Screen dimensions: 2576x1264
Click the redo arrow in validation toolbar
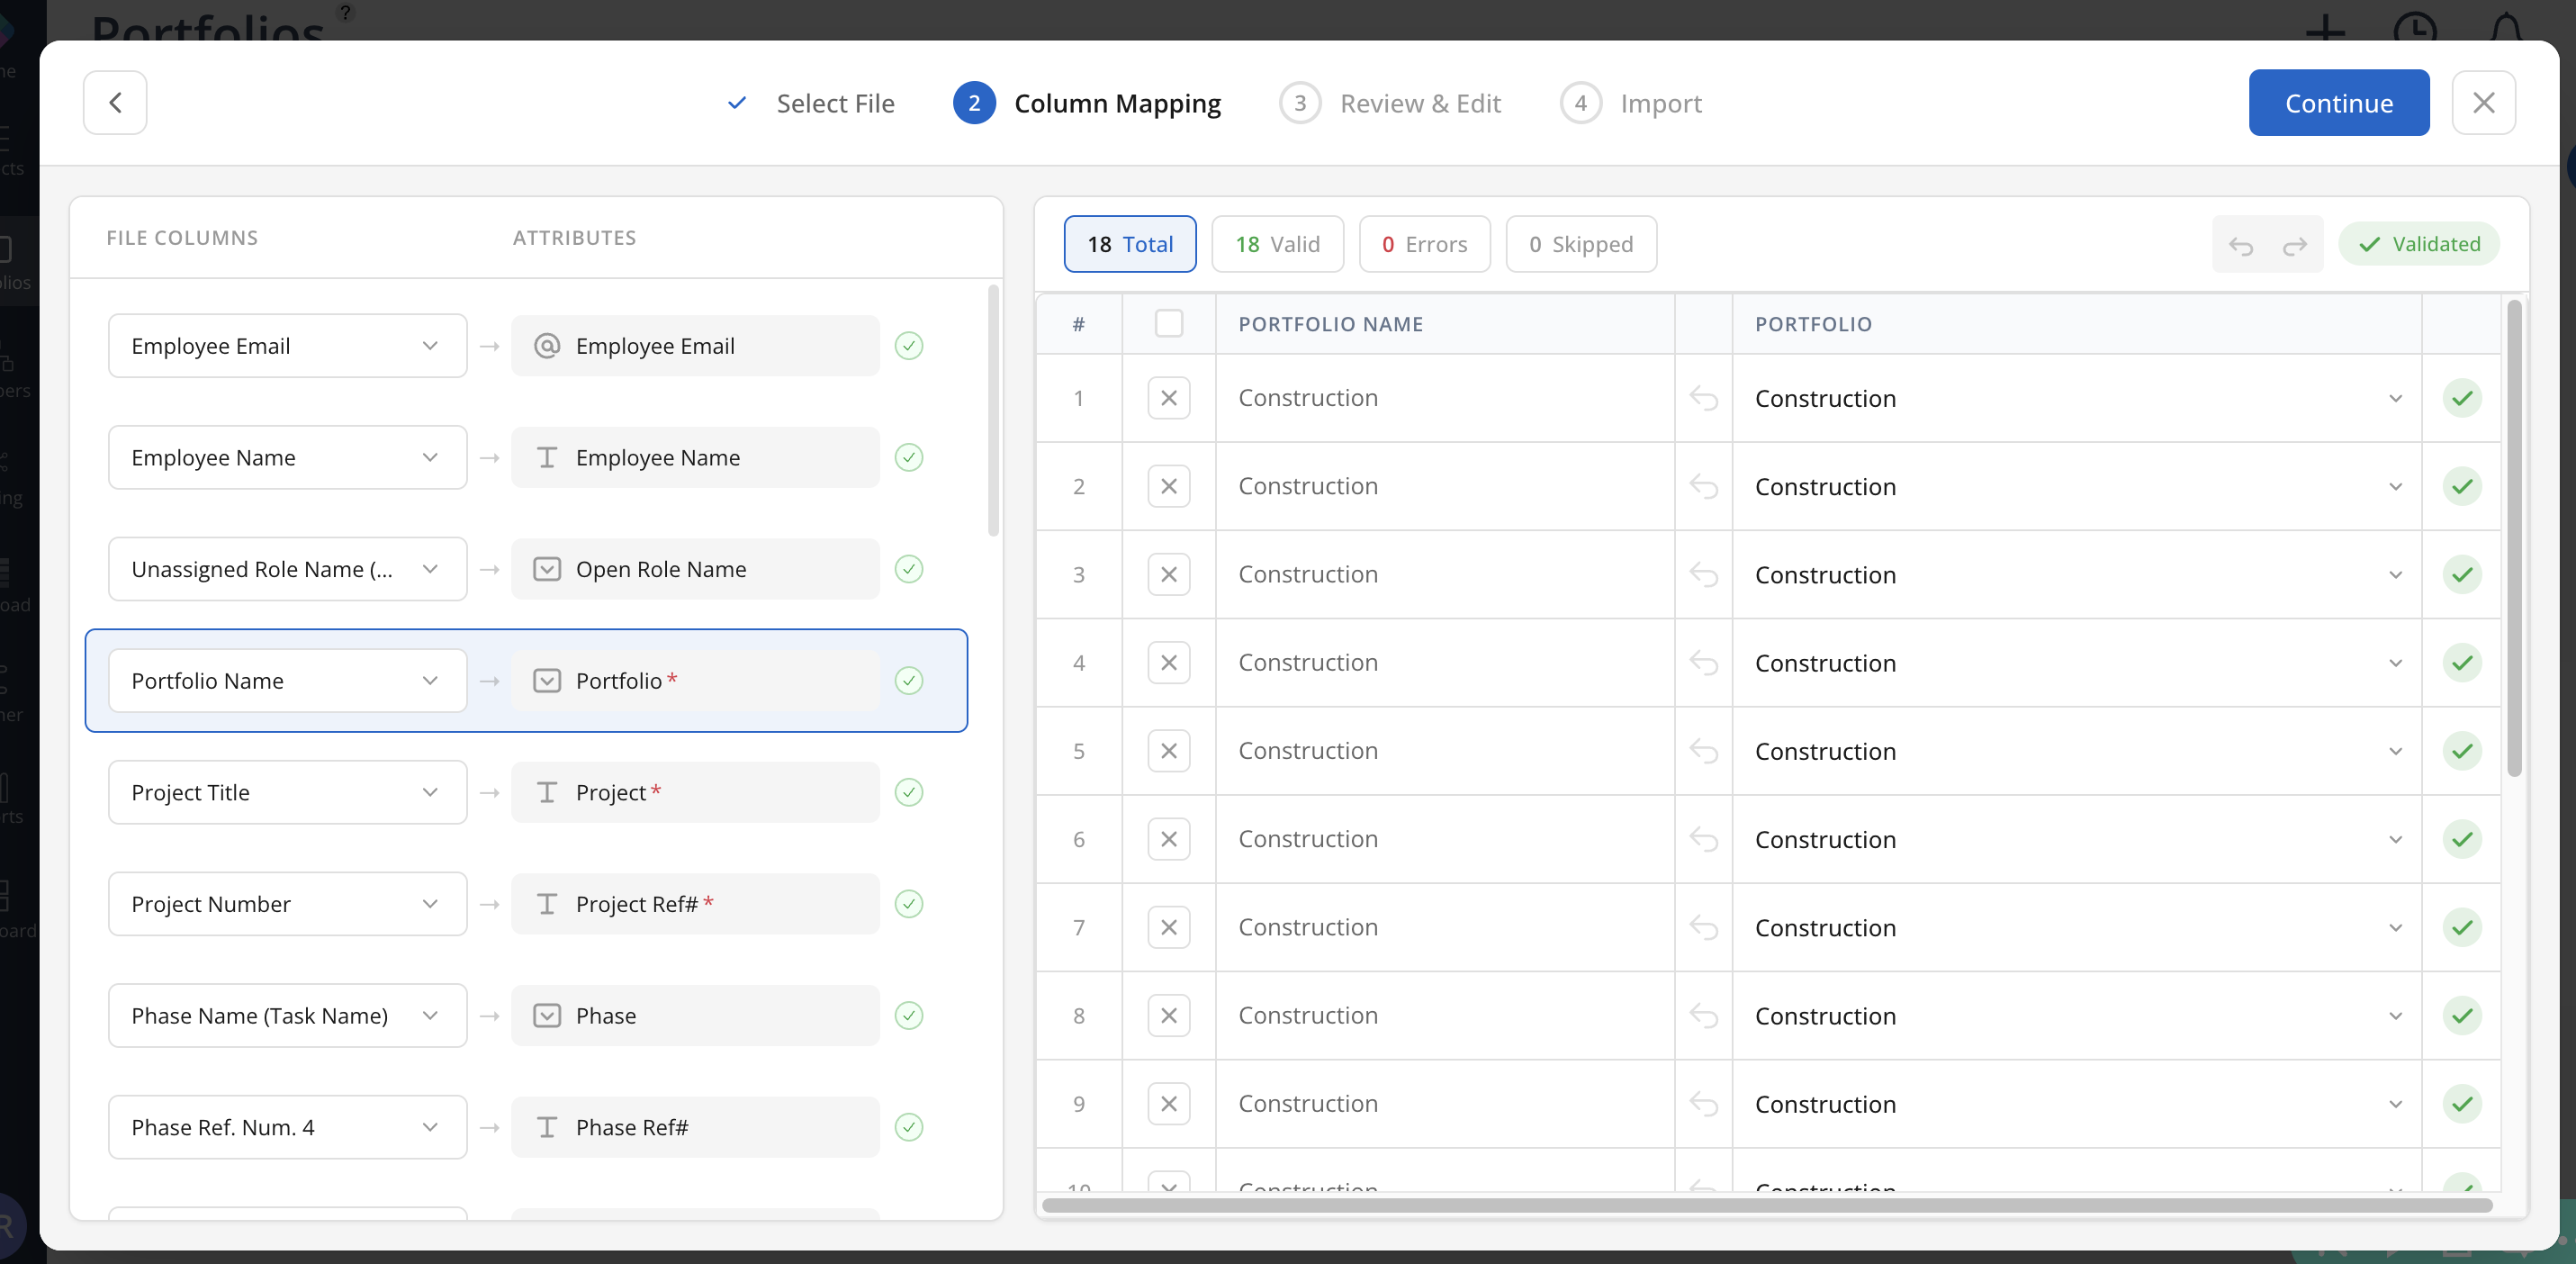click(x=2294, y=245)
